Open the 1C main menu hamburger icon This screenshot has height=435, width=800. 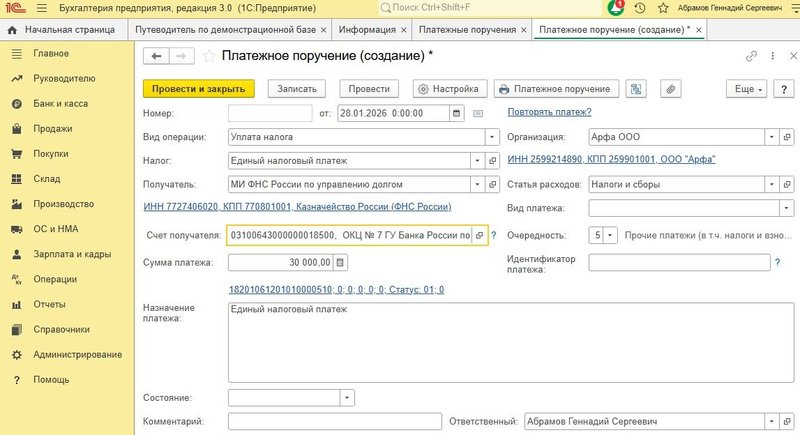(42, 8)
